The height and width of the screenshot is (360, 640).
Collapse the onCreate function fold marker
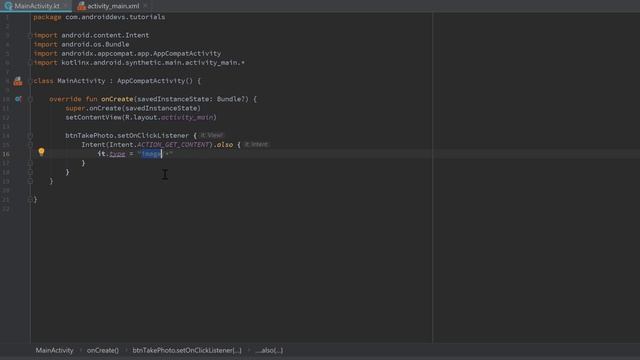click(x=30, y=99)
